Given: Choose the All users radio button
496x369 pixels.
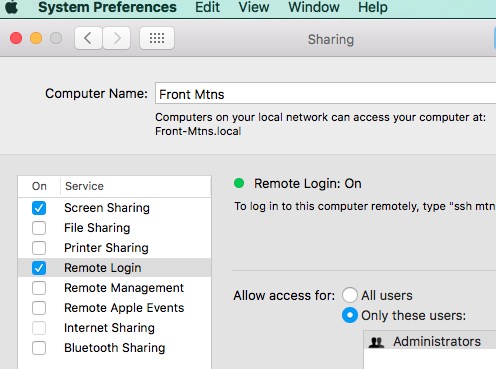Looking at the screenshot, I should [x=350, y=295].
